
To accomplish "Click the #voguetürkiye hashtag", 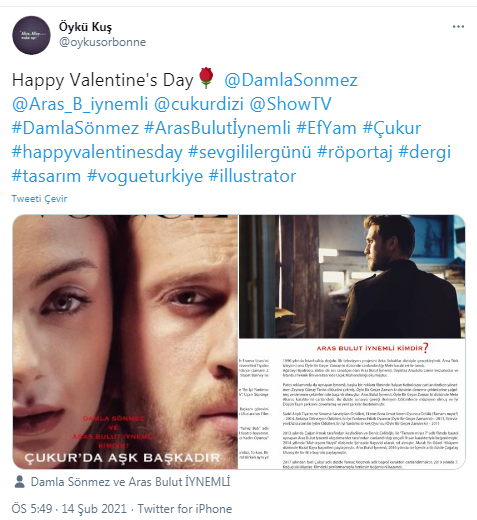I will pyautogui.click(x=145, y=176).
